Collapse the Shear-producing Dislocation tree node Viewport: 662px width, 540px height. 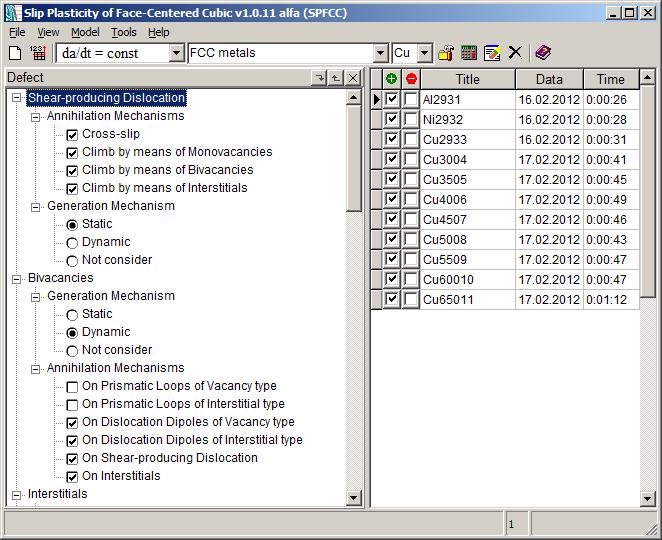click(16, 98)
